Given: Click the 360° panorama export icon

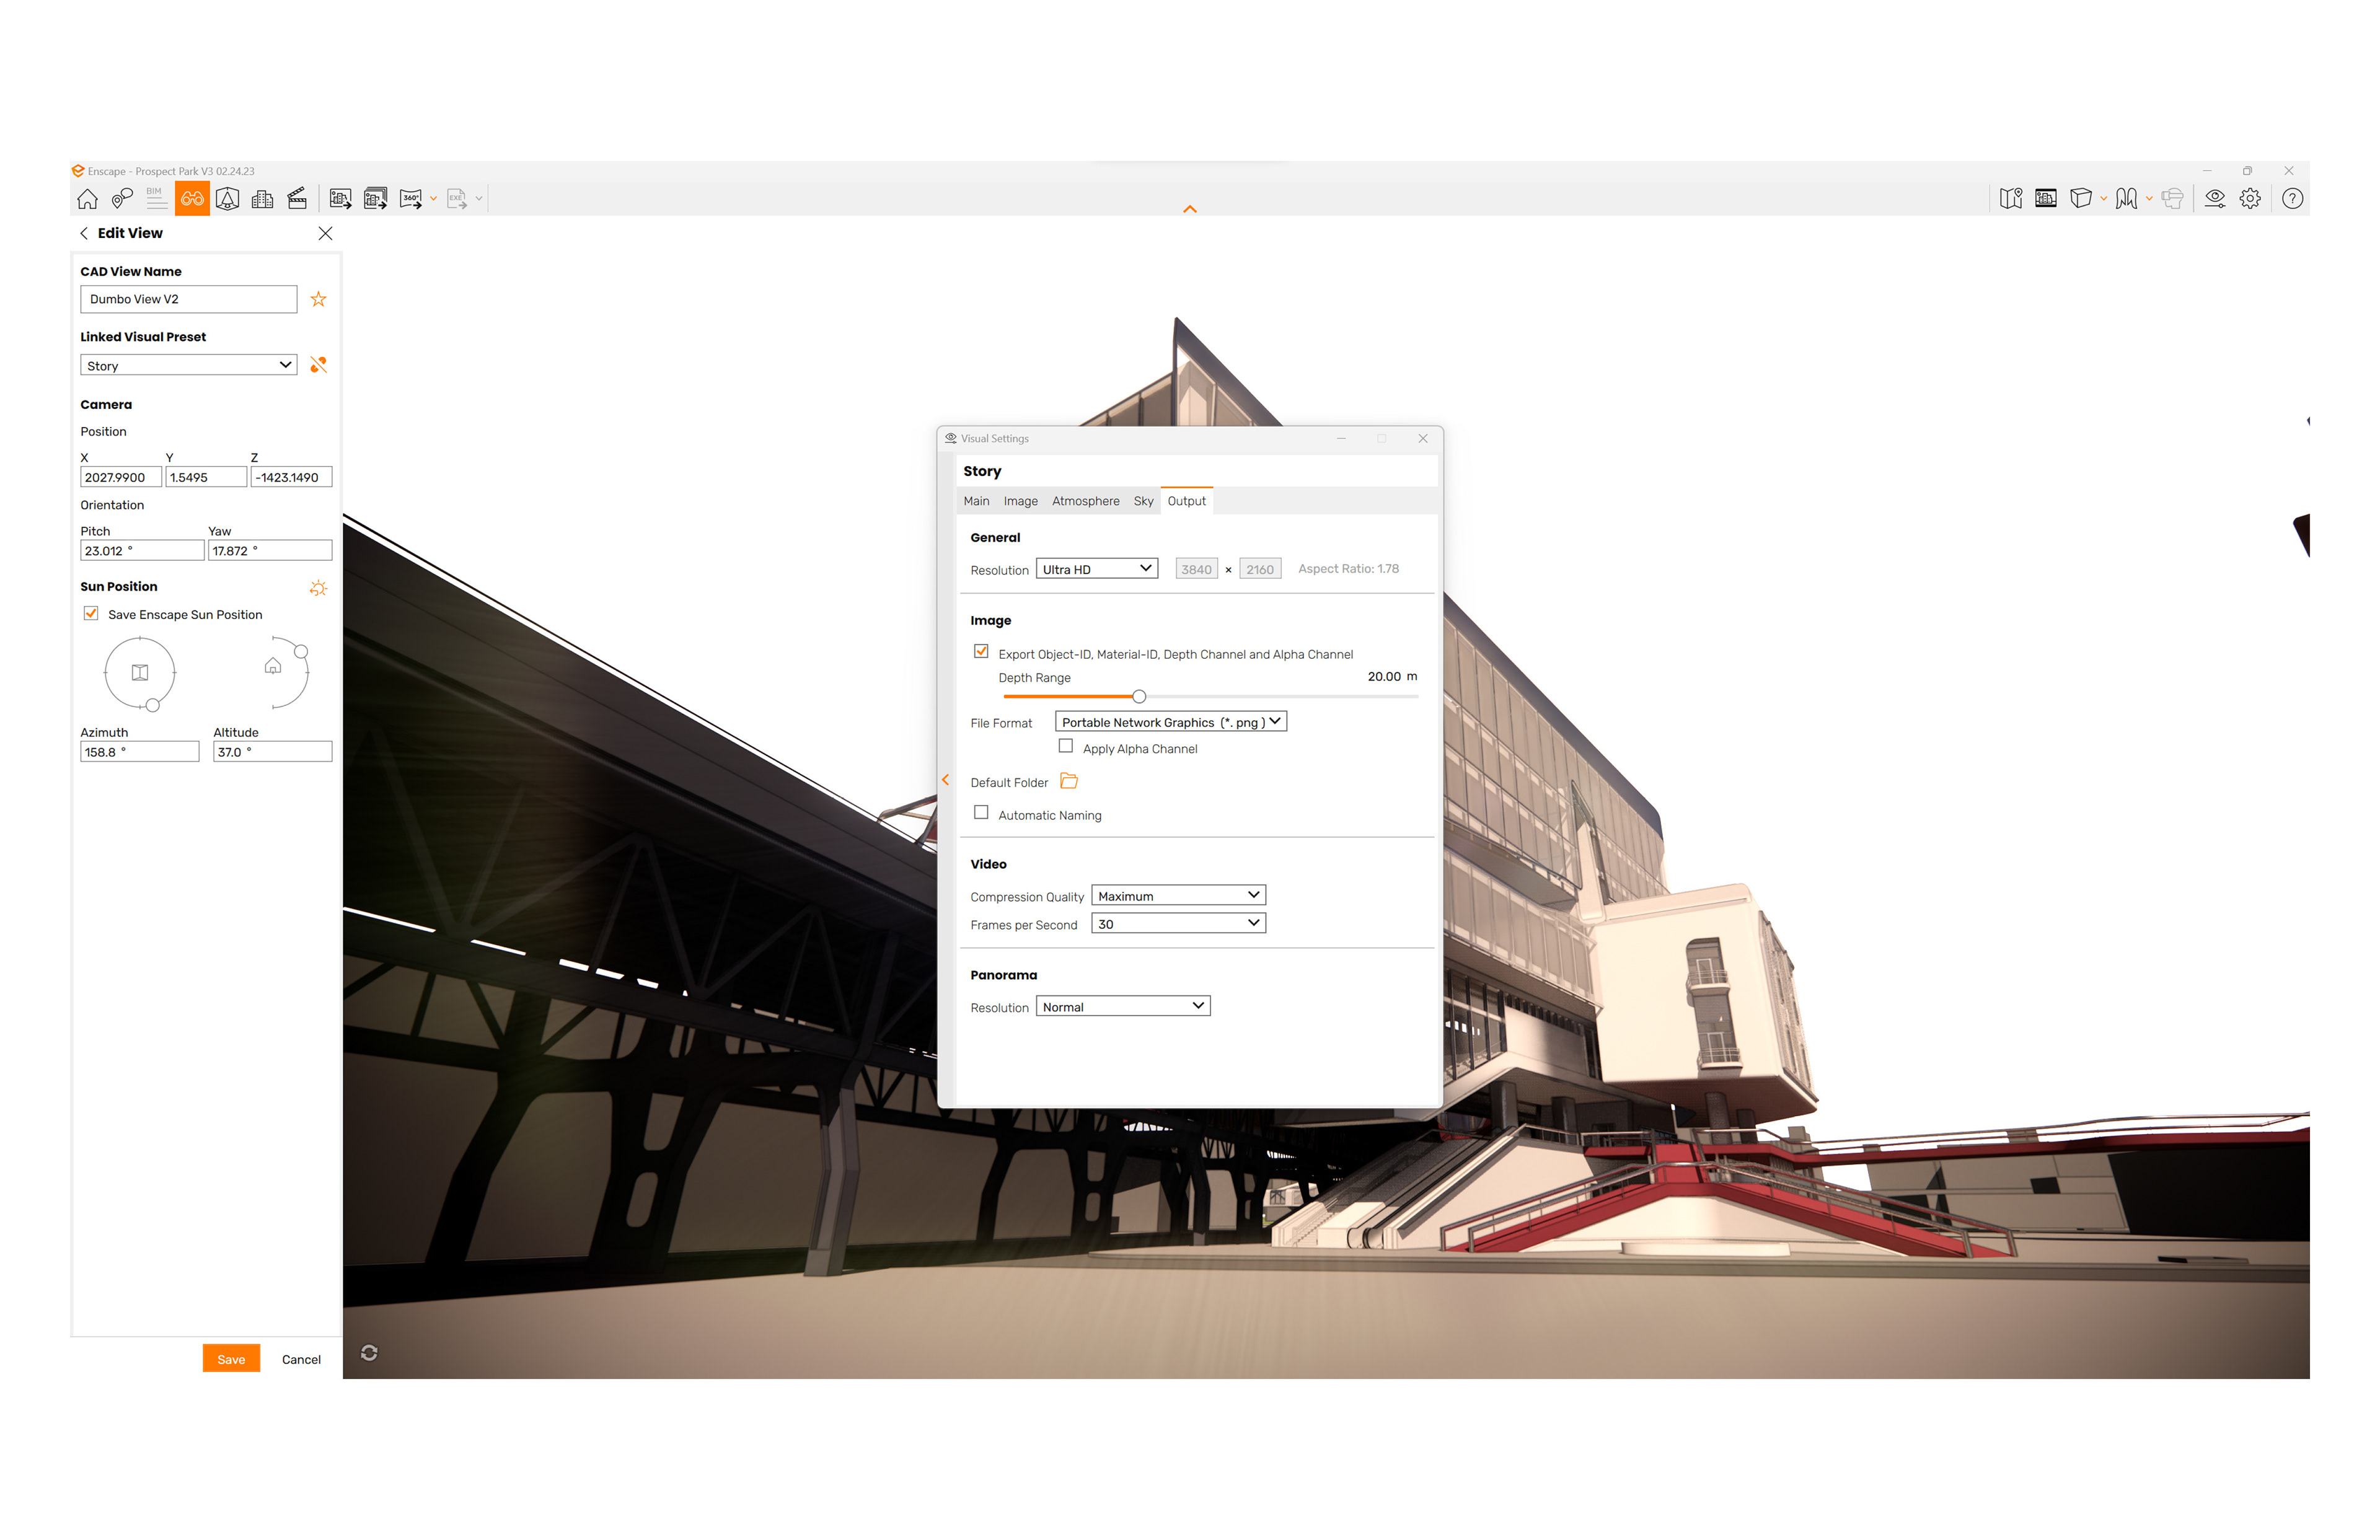Looking at the screenshot, I should [x=410, y=199].
